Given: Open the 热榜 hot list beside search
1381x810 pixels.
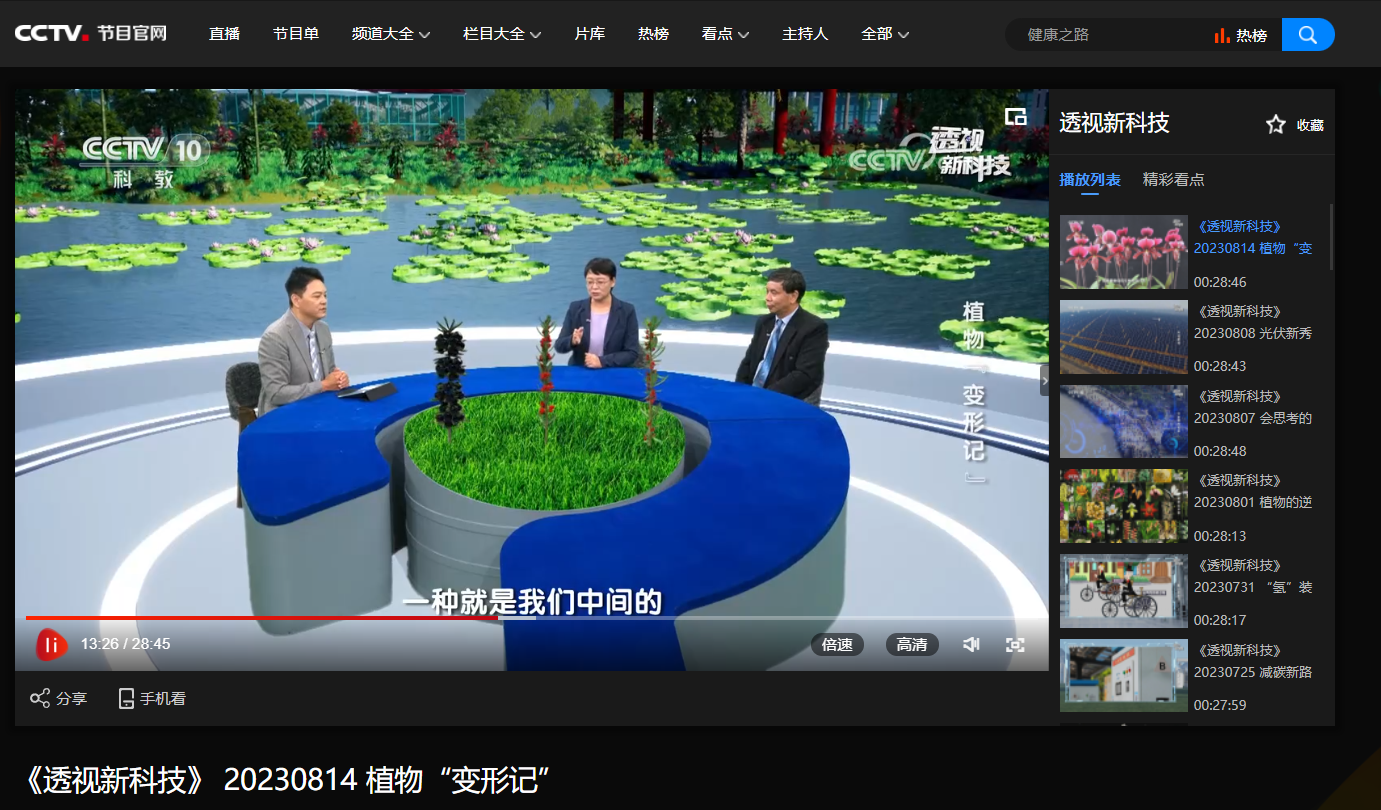Looking at the screenshot, I should (x=1241, y=35).
